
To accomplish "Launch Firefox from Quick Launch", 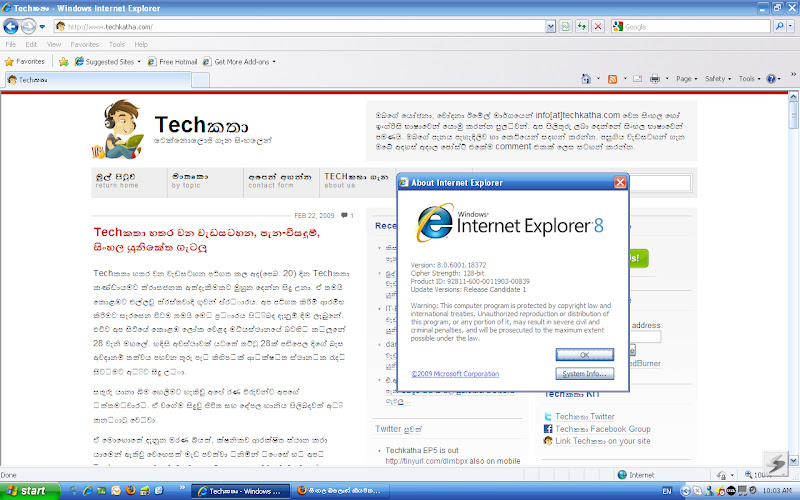I will (131, 490).
